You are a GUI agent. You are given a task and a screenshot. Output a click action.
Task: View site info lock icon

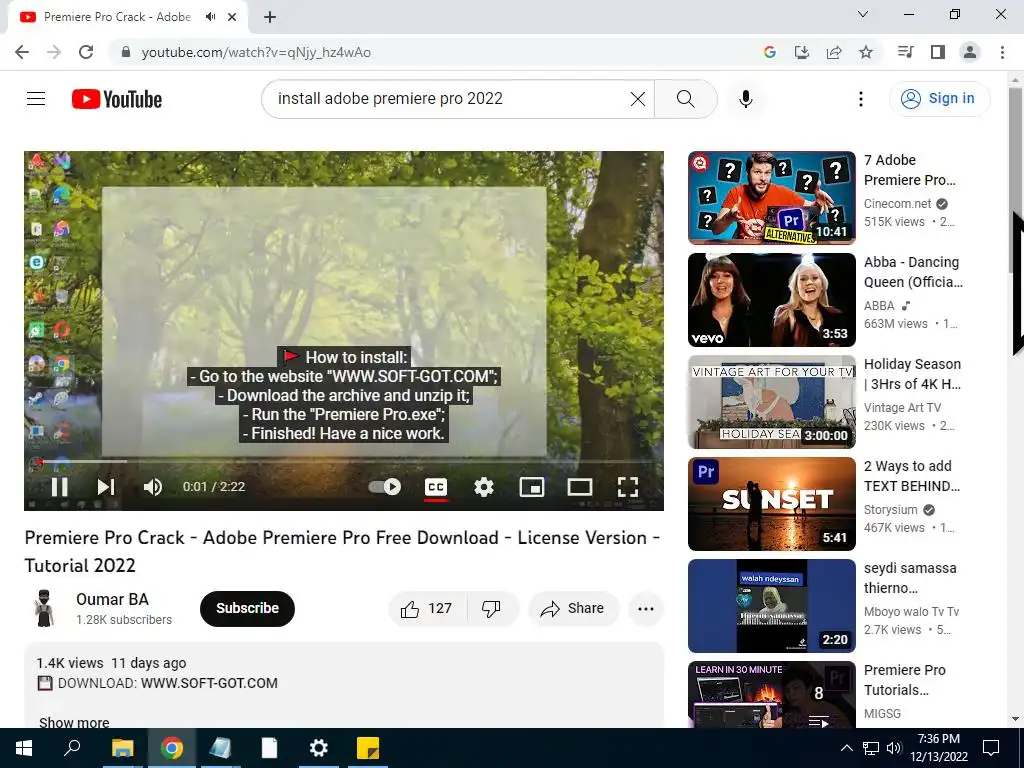[126, 52]
